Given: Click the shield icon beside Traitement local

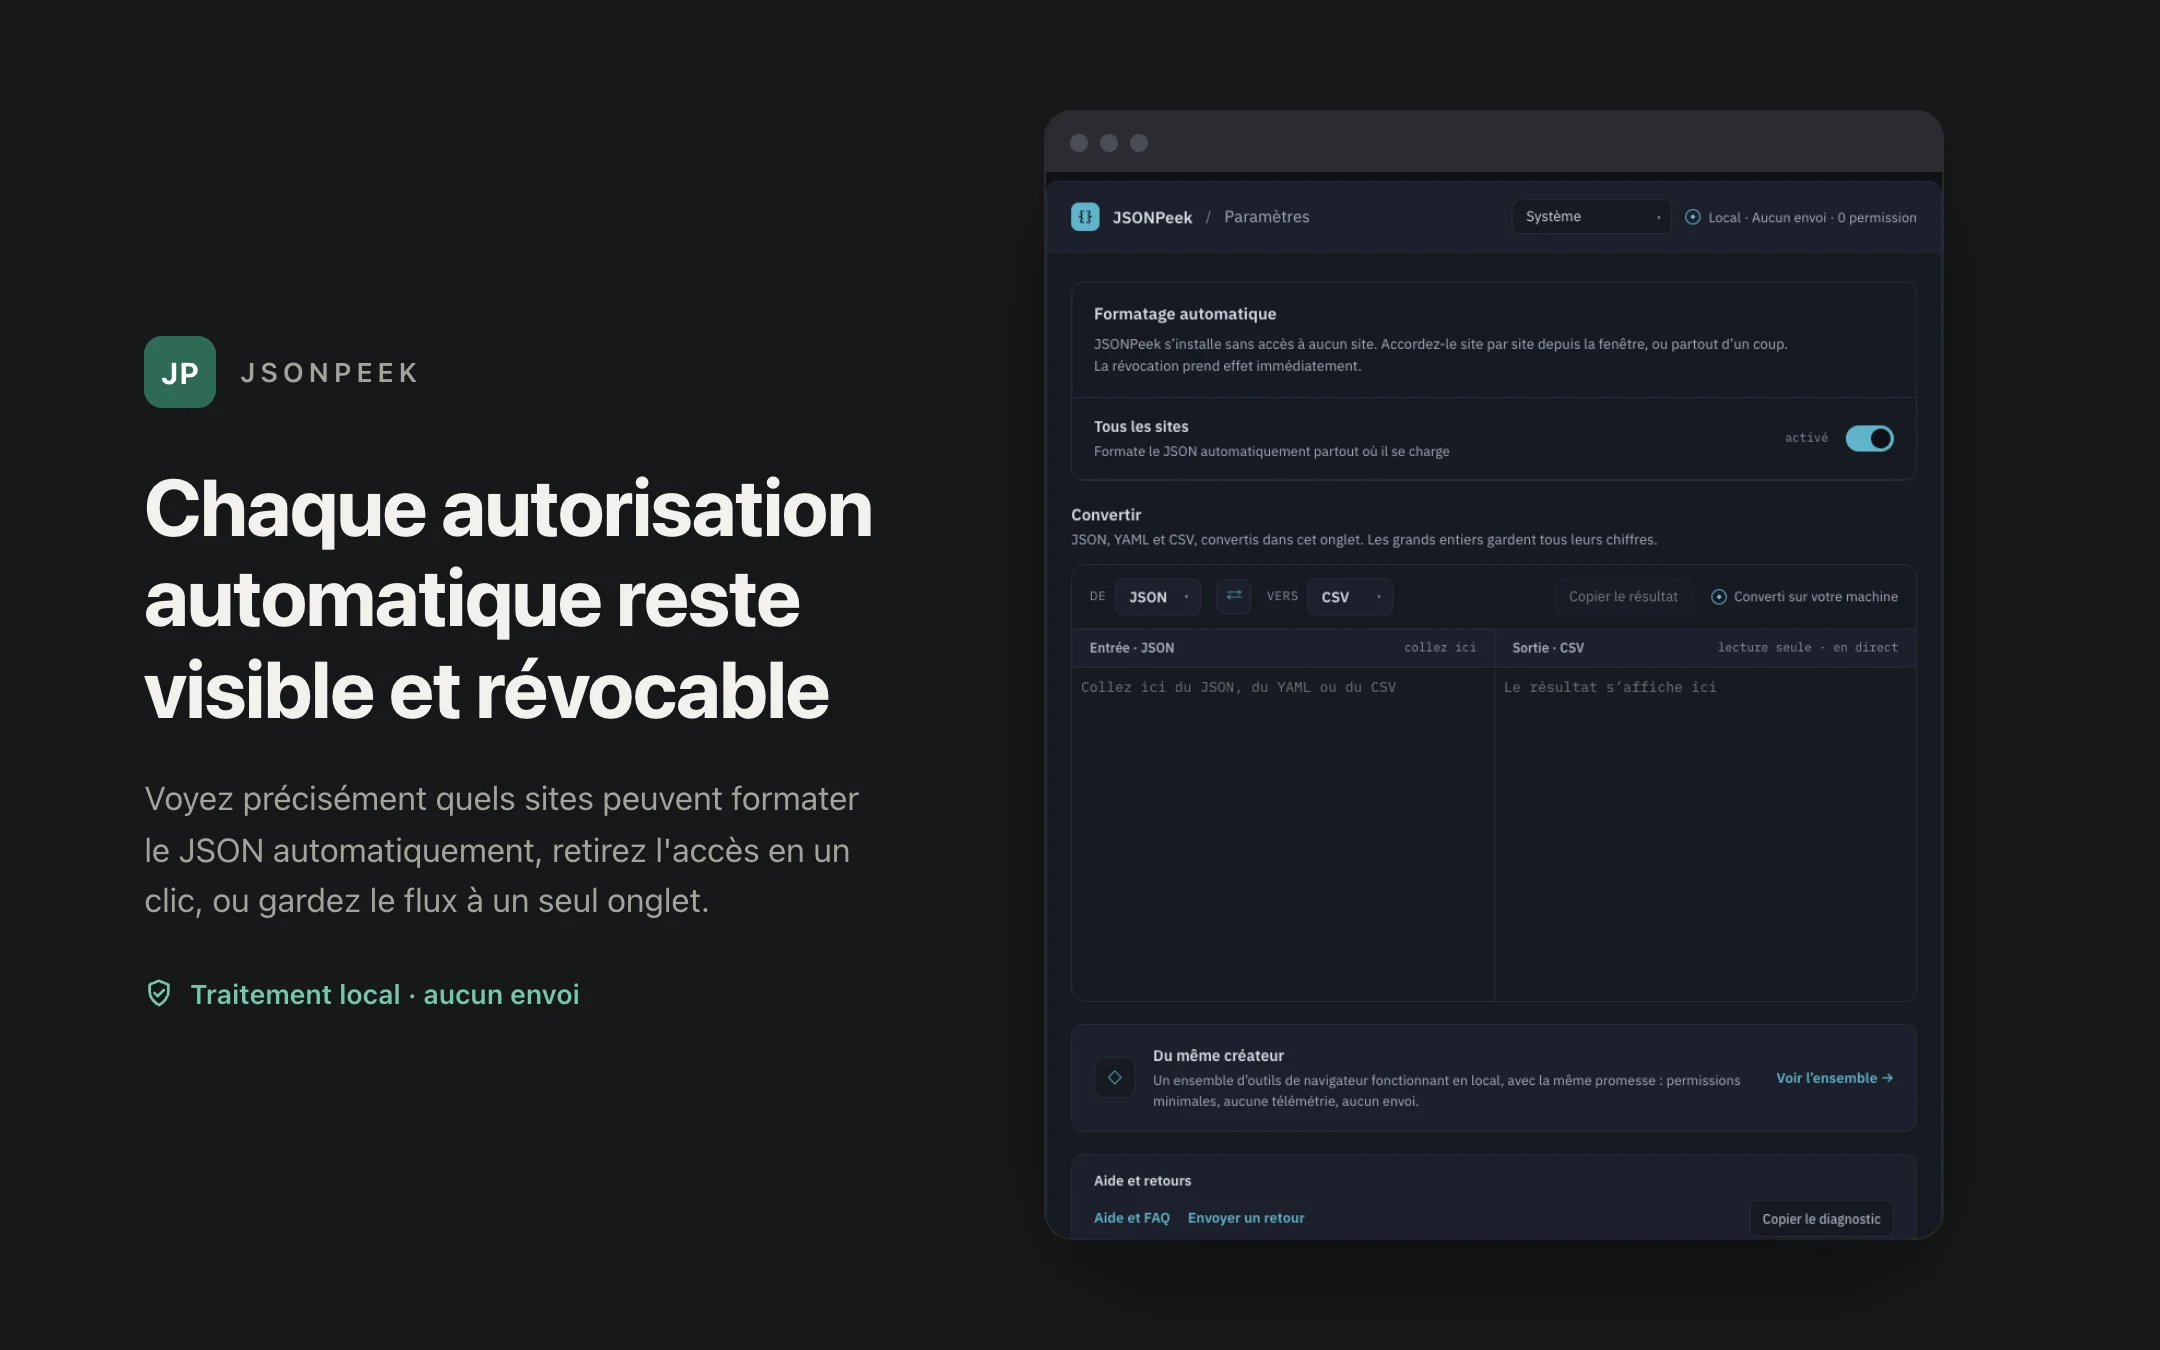Looking at the screenshot, I should tap(159, 993).
